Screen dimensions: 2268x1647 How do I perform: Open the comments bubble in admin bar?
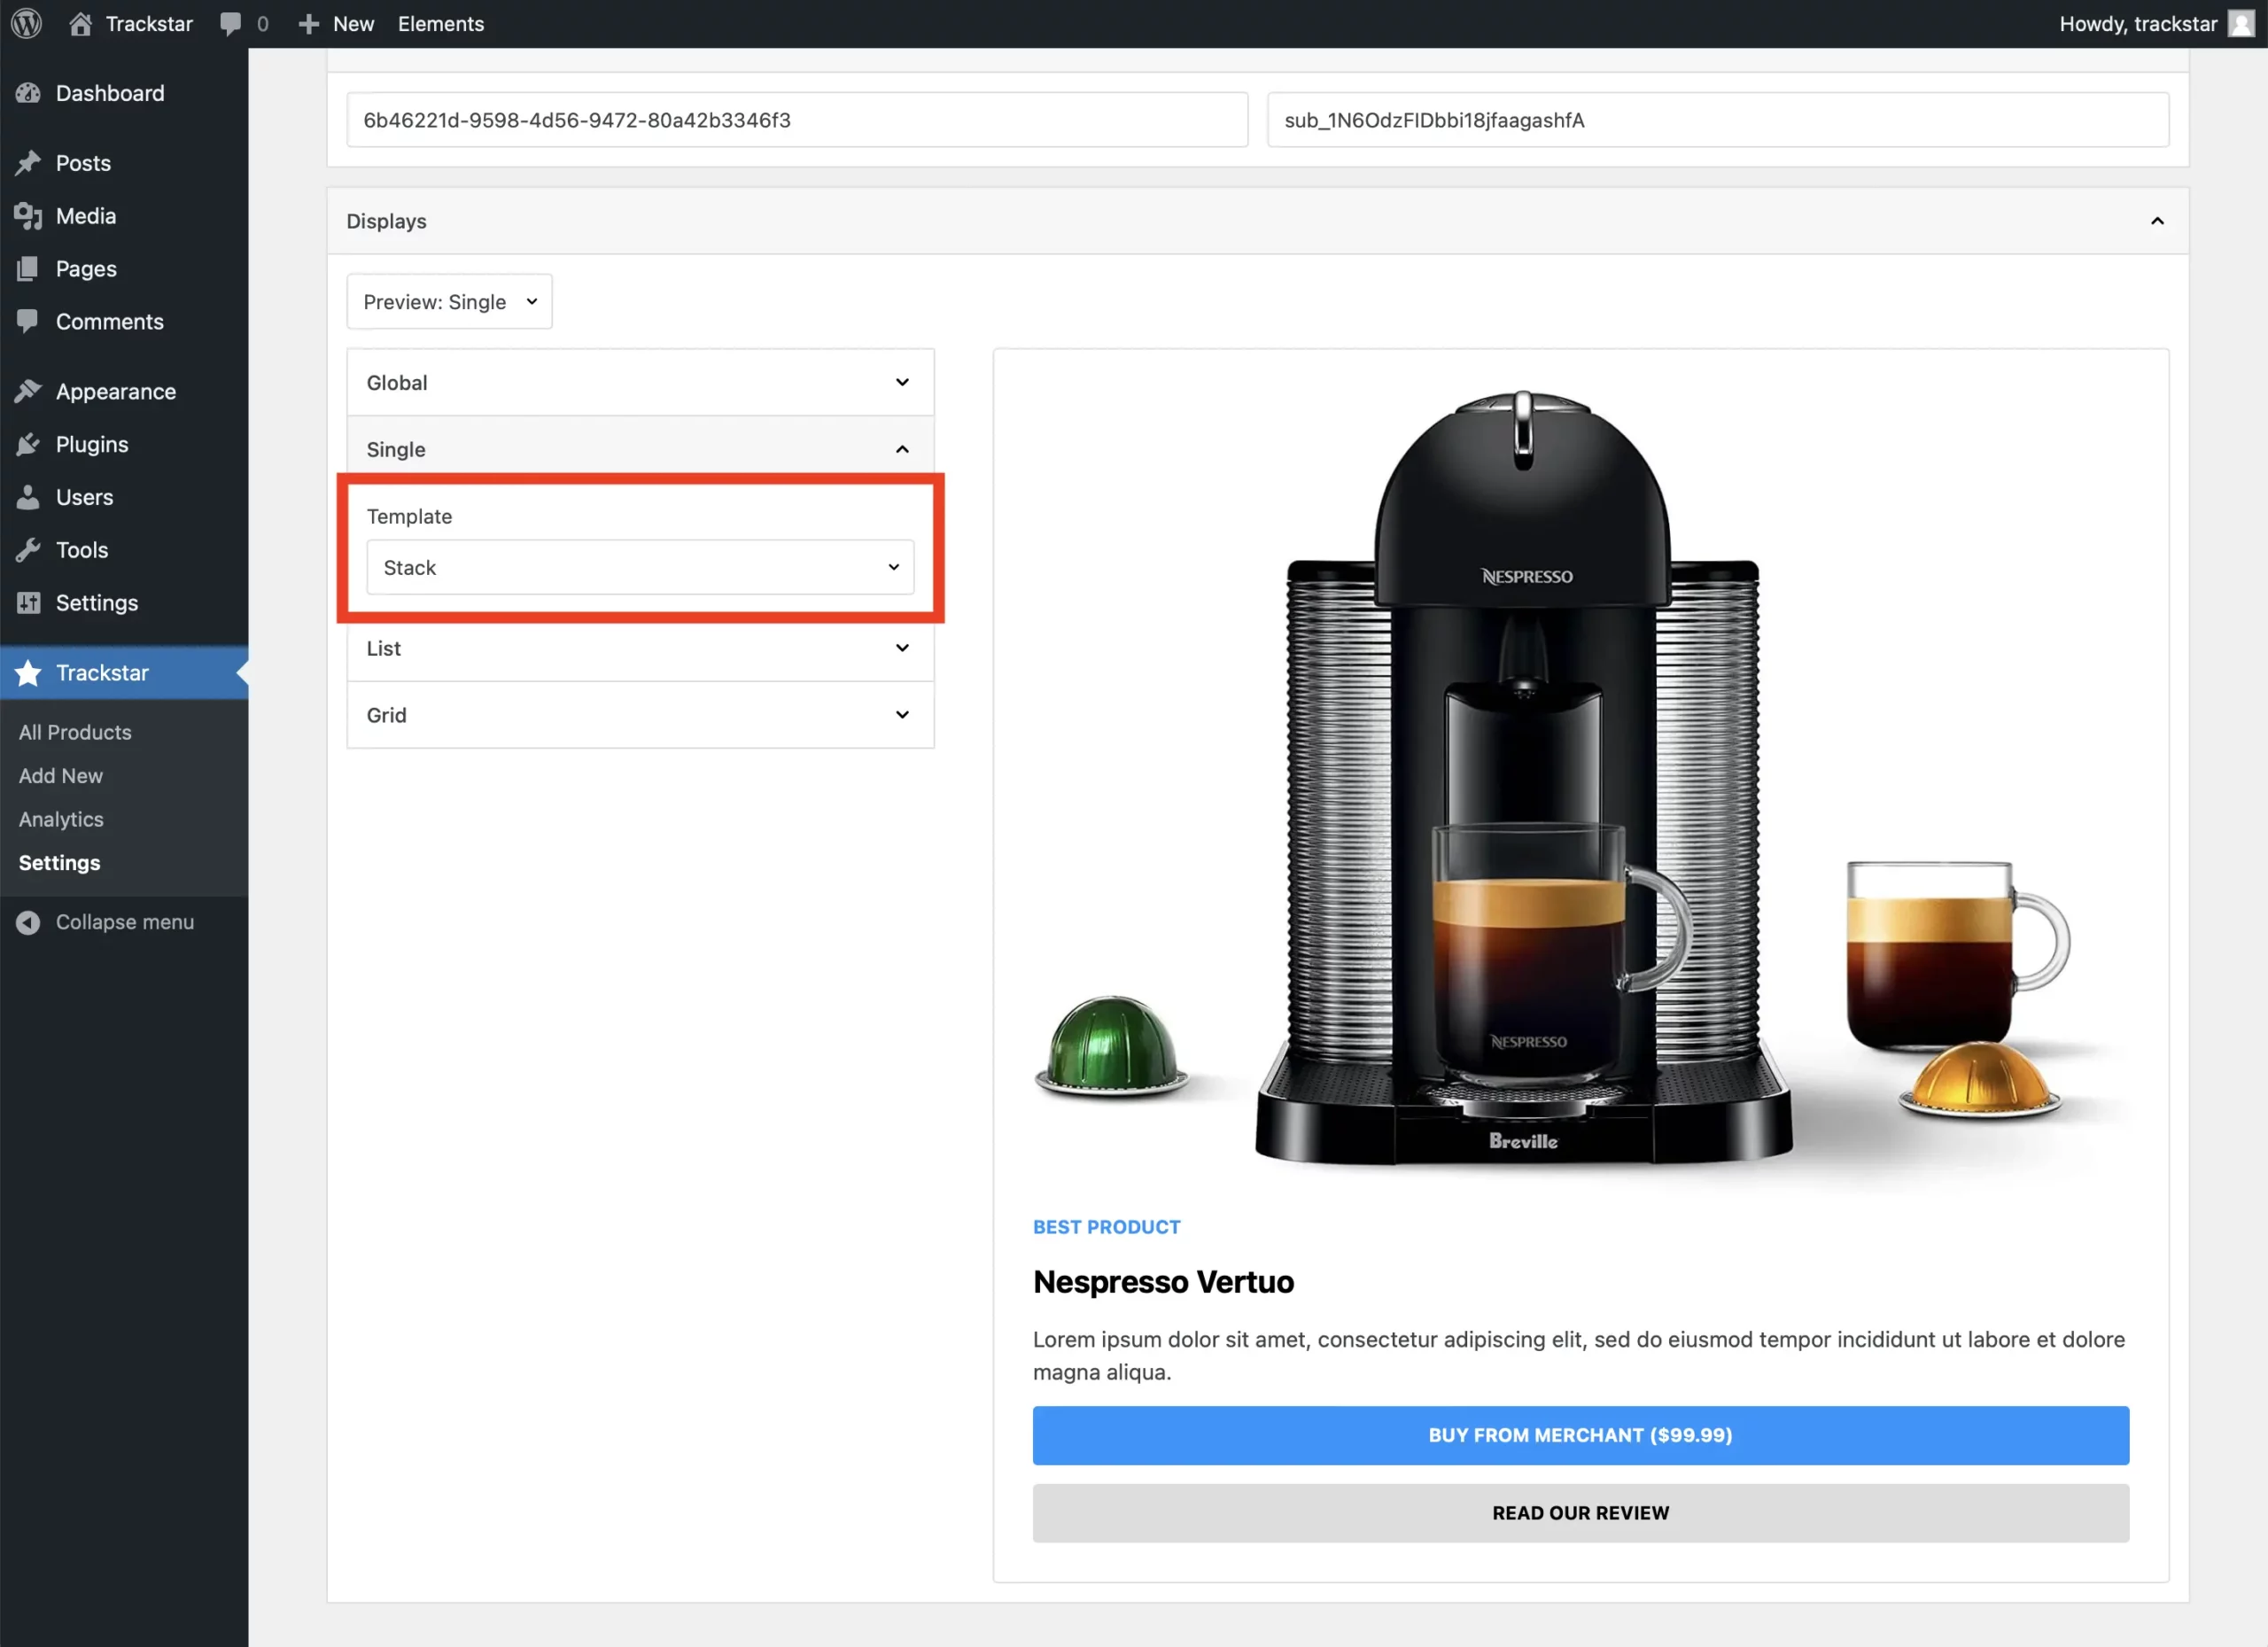(231, 24)
